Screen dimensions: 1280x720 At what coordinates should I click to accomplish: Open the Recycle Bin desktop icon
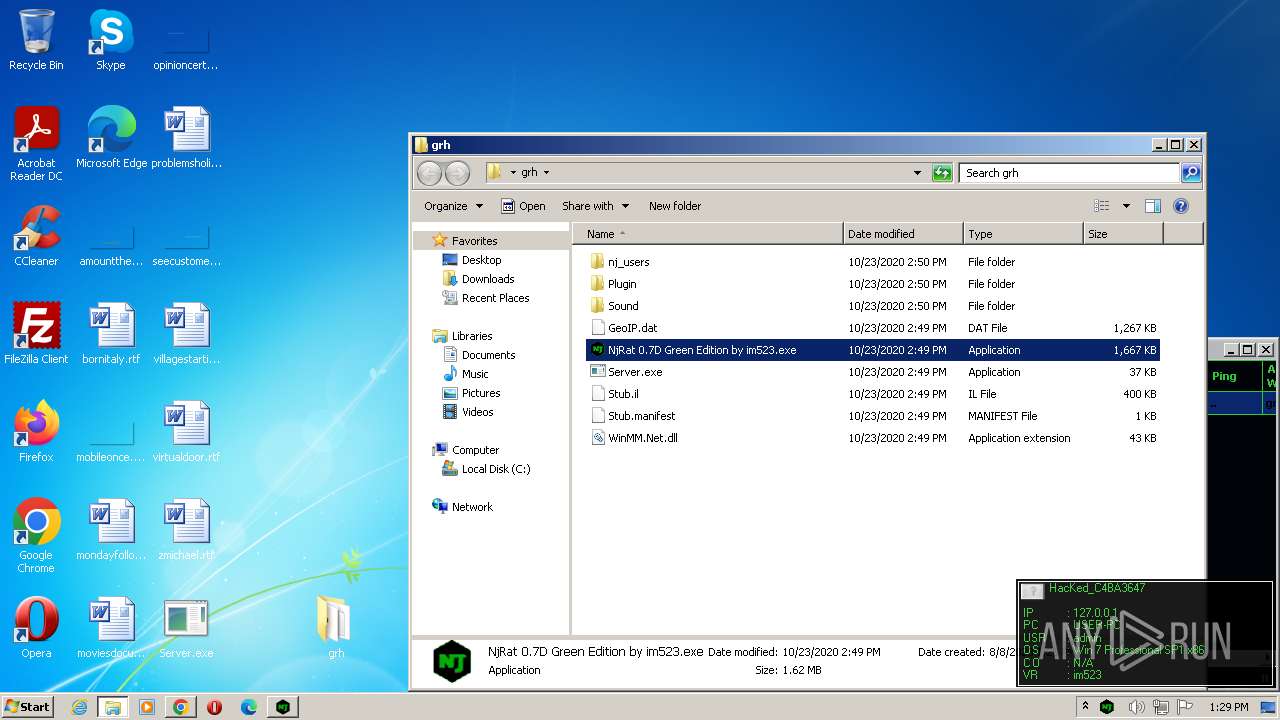click(x=36, y=40)
